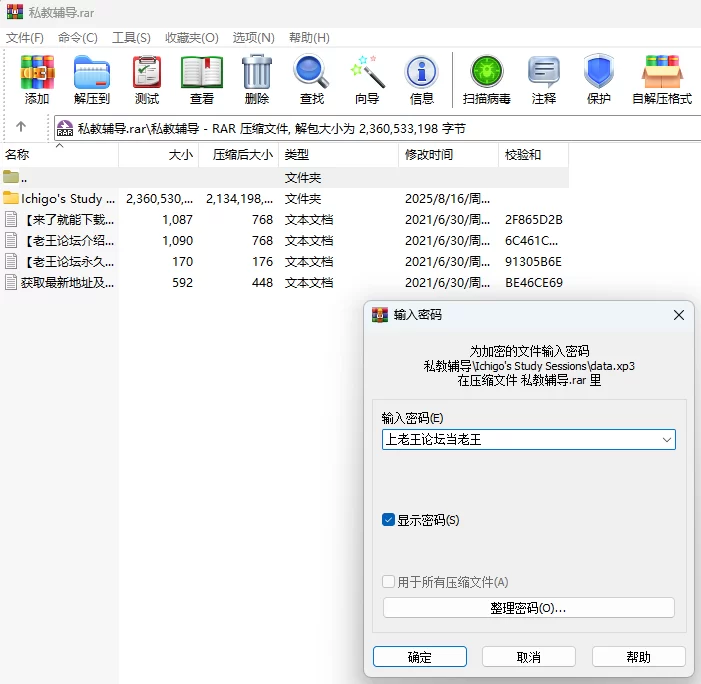Viewport: 701px width, 684px height.
Task: Go up one level with arrow button
Action: pyautogui.click(x=21, y=127)
